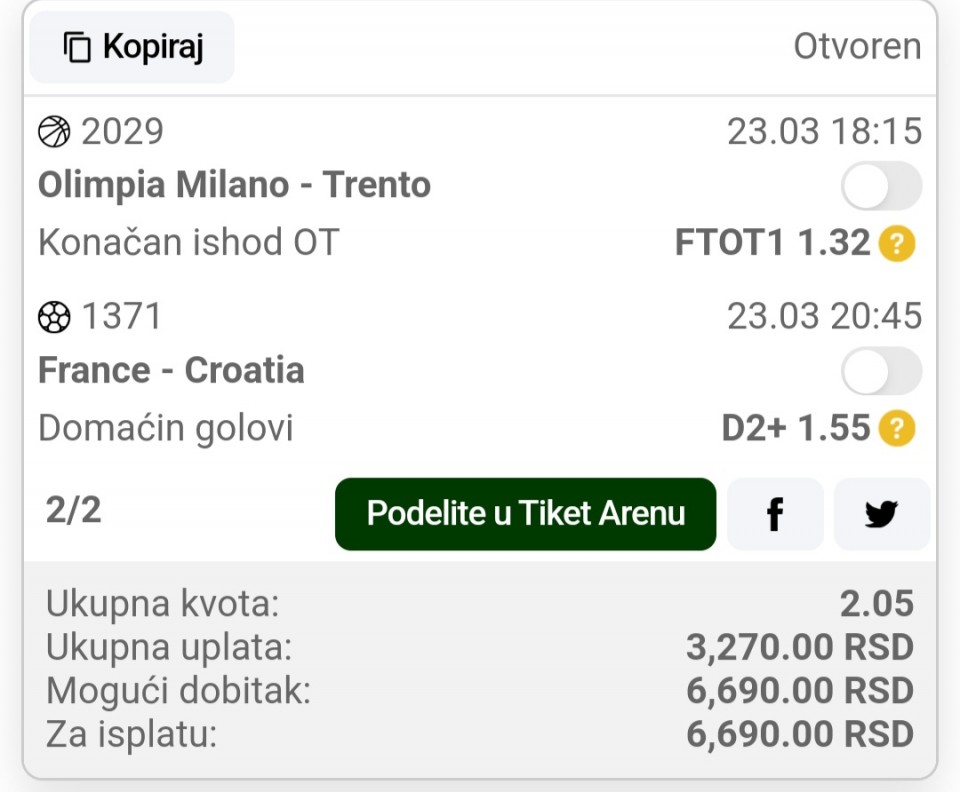This screenshot has width=960, height=792.
Task: Open help icon for D2+ 1.55
Action: (897, 429)
